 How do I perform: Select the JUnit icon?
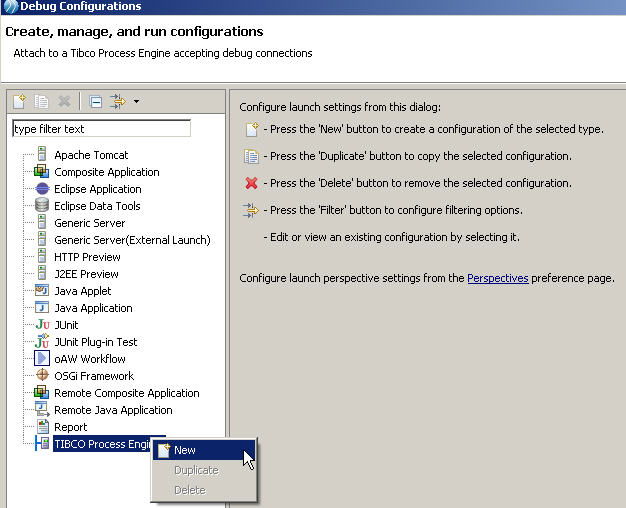click(42, 325)
